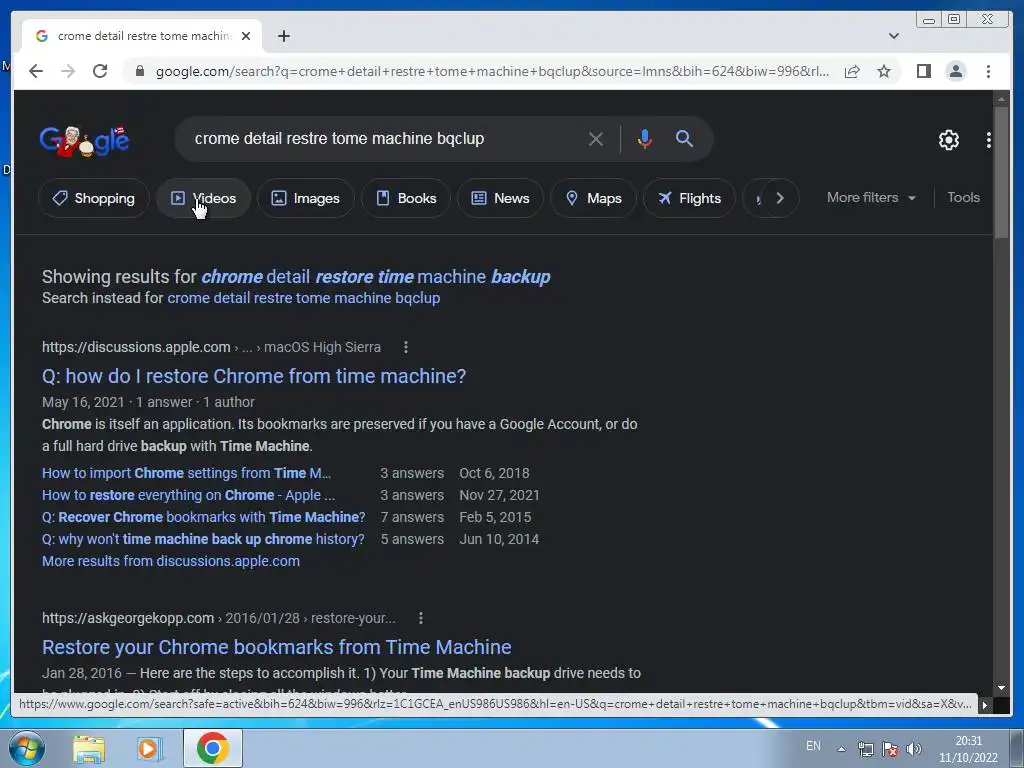Open Action Center flag tray icon
This screenshot has height=768, width=1024.
[x=889, y=749]
